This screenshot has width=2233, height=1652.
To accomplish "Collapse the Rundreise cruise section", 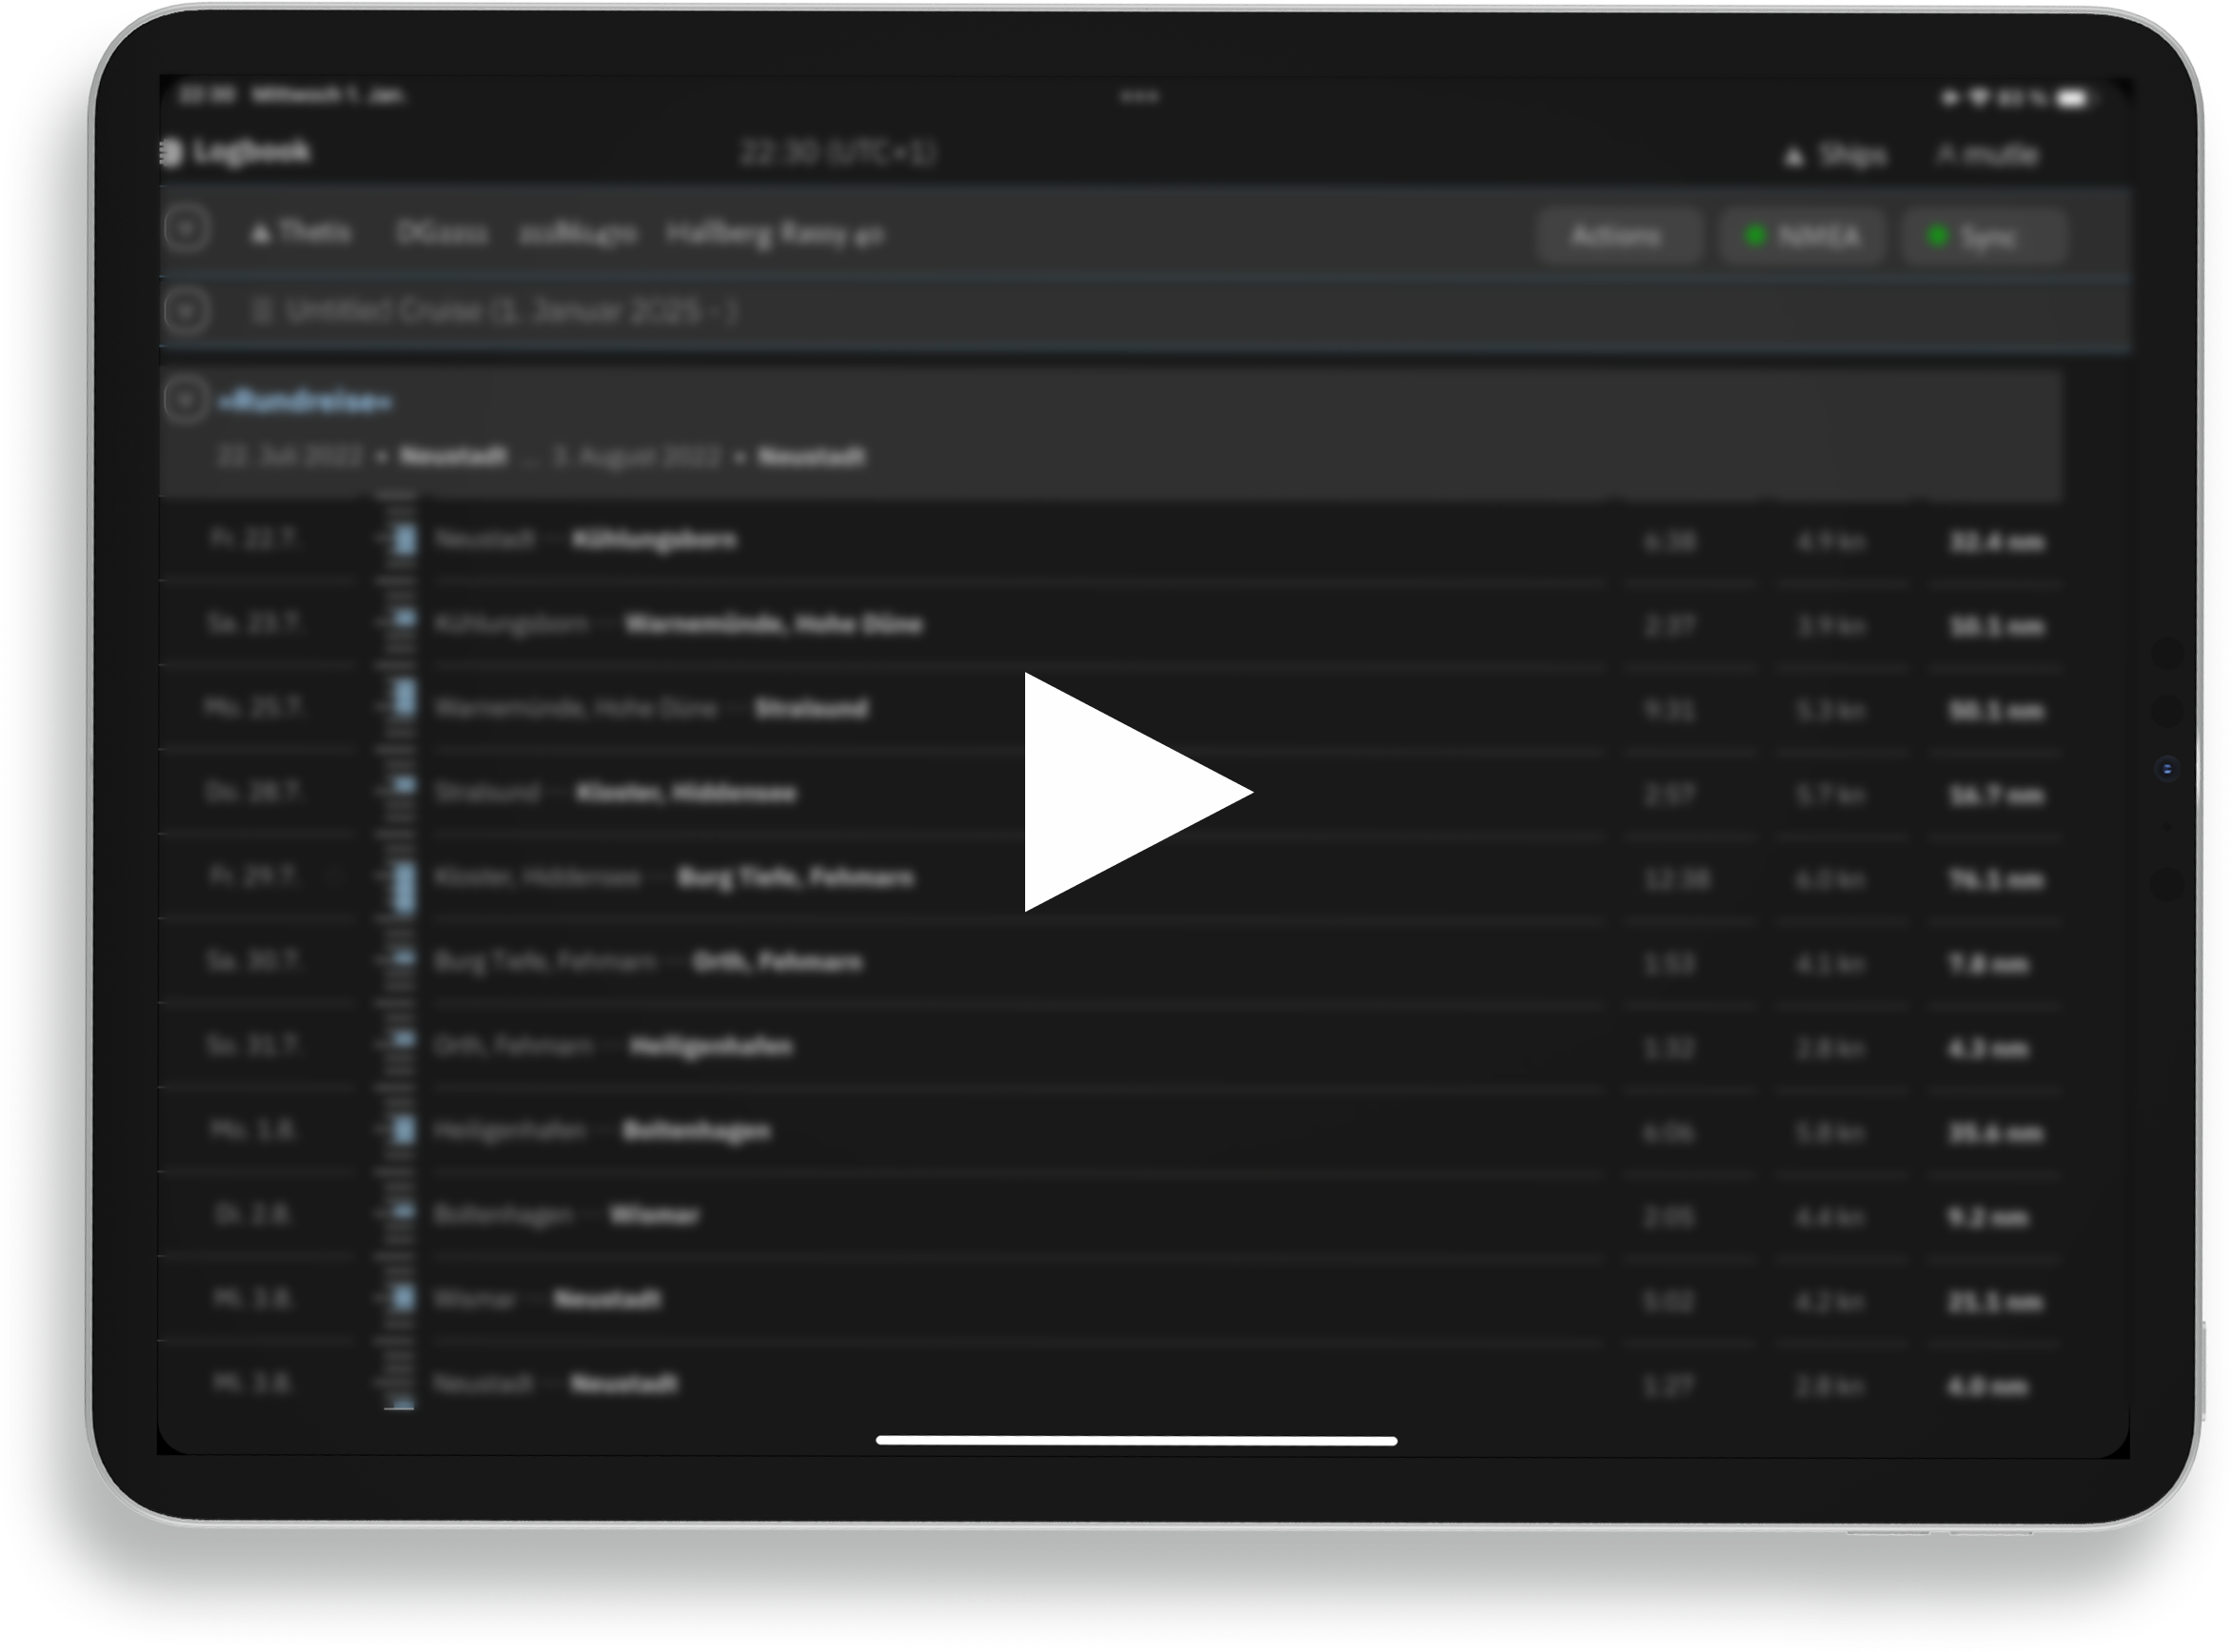I will 185,400.
